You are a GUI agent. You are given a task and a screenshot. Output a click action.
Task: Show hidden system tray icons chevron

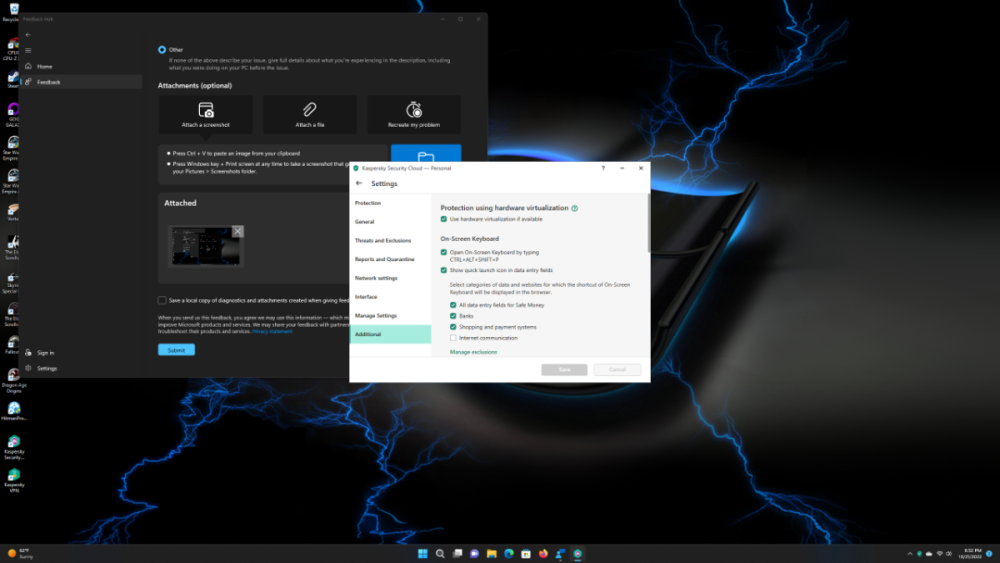pos(910,553)
